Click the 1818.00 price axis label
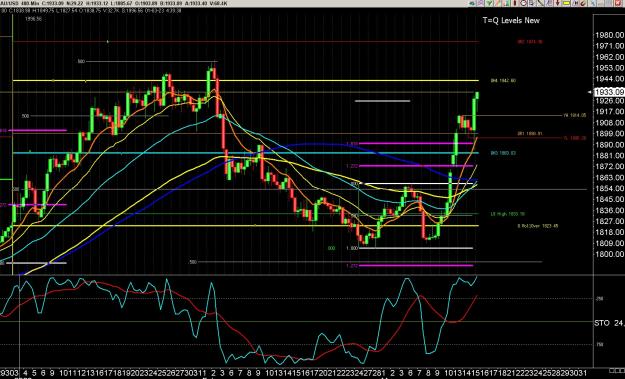This screenshot has width=625, height=379. 609,232
